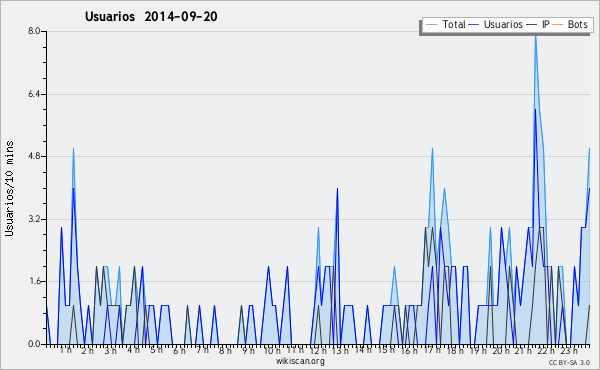Click the 8.0 value on the y-axis
Viewport: 600px width, 370px height.
tap(34, 31)
